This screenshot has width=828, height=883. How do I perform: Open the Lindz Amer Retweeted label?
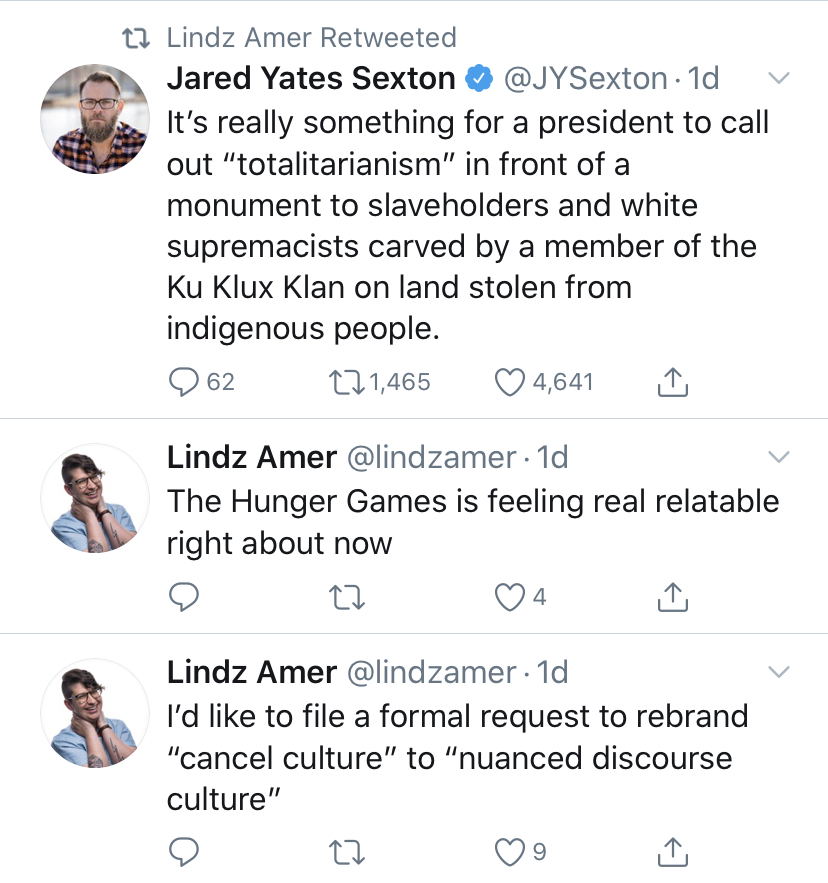311,38
